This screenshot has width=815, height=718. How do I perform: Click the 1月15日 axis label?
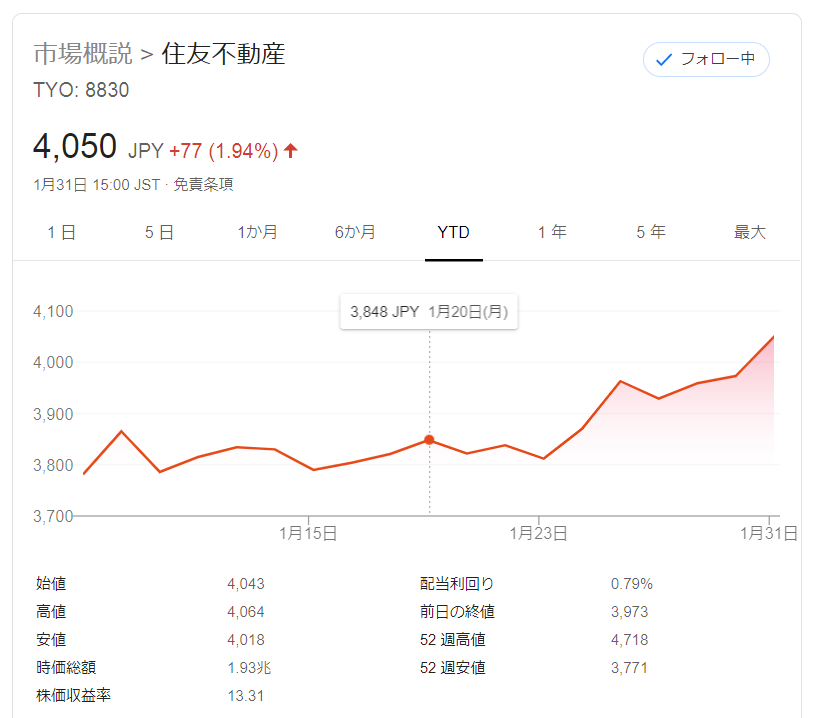point(308,533)
